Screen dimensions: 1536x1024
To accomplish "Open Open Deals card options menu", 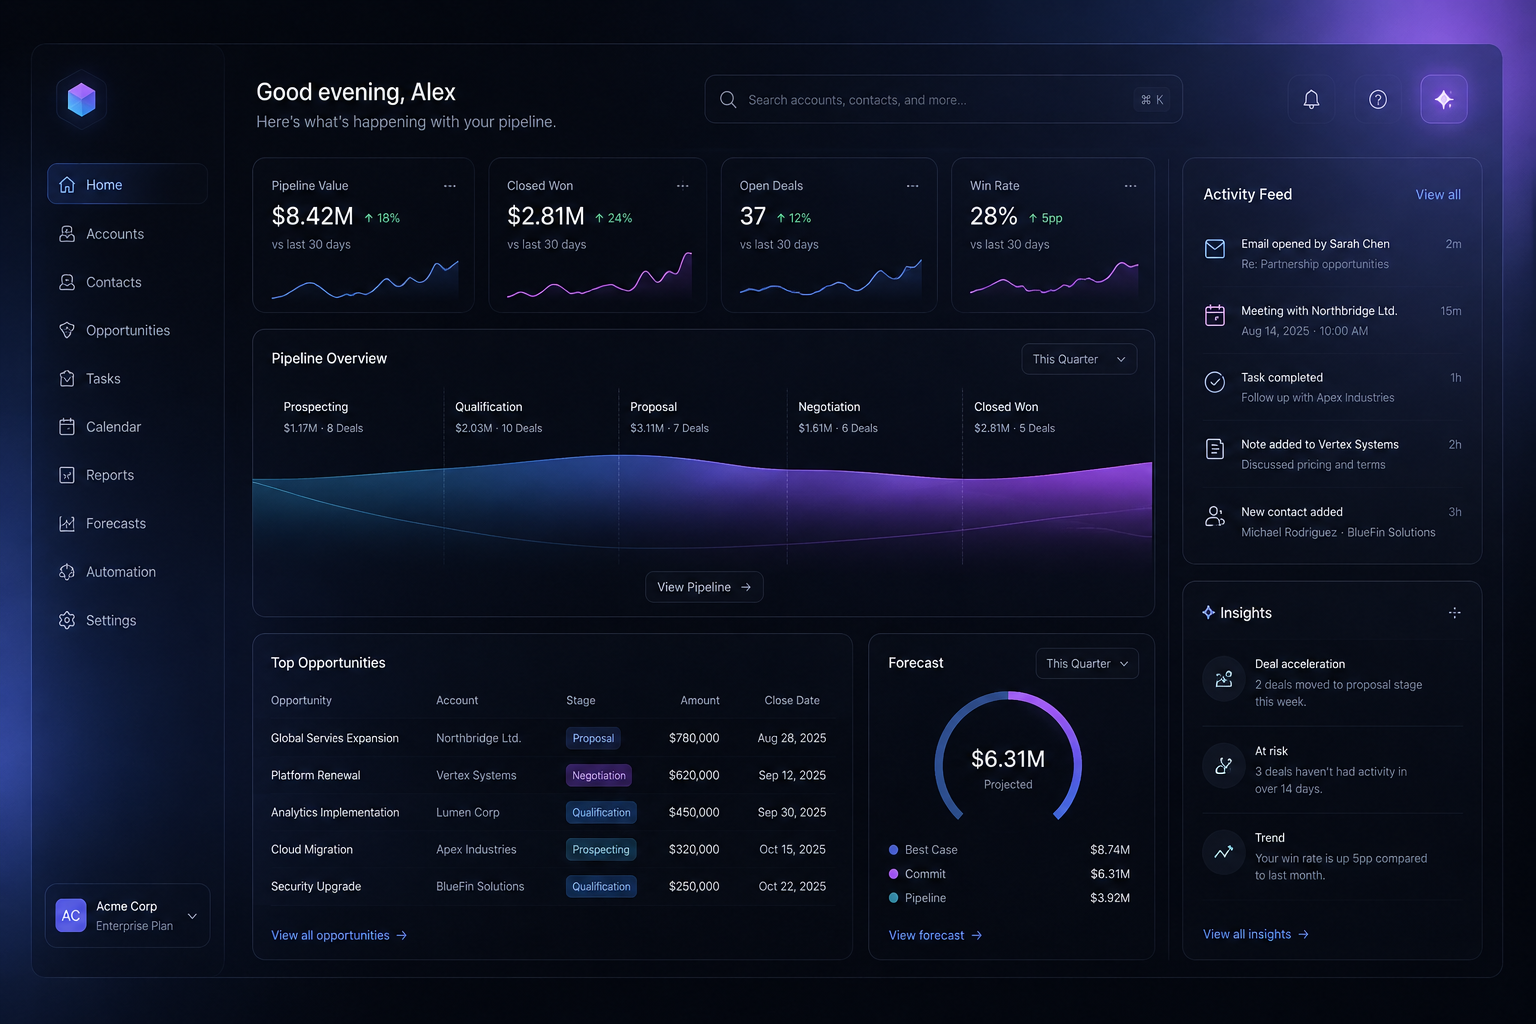I will tap(912, 186).
